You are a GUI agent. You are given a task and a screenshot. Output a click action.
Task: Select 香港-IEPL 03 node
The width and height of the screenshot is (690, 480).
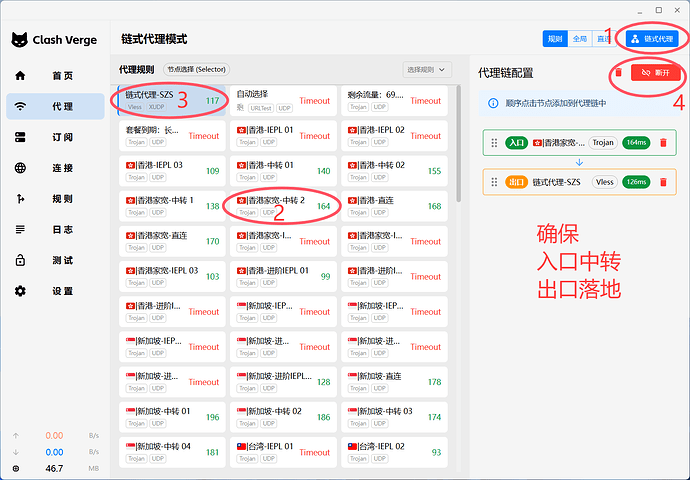tap(172, 171)
